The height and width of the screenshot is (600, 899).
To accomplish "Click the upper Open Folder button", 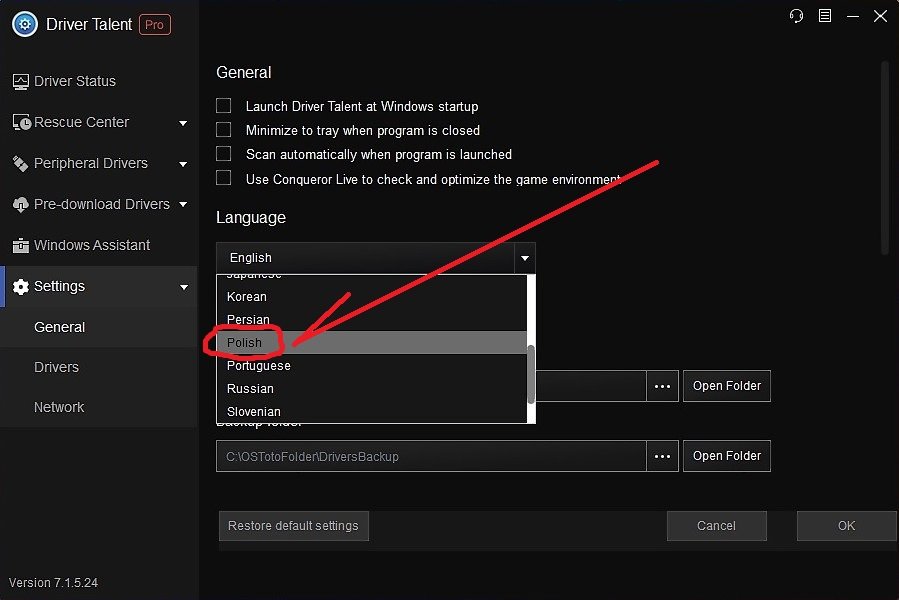I will (727, 386).
